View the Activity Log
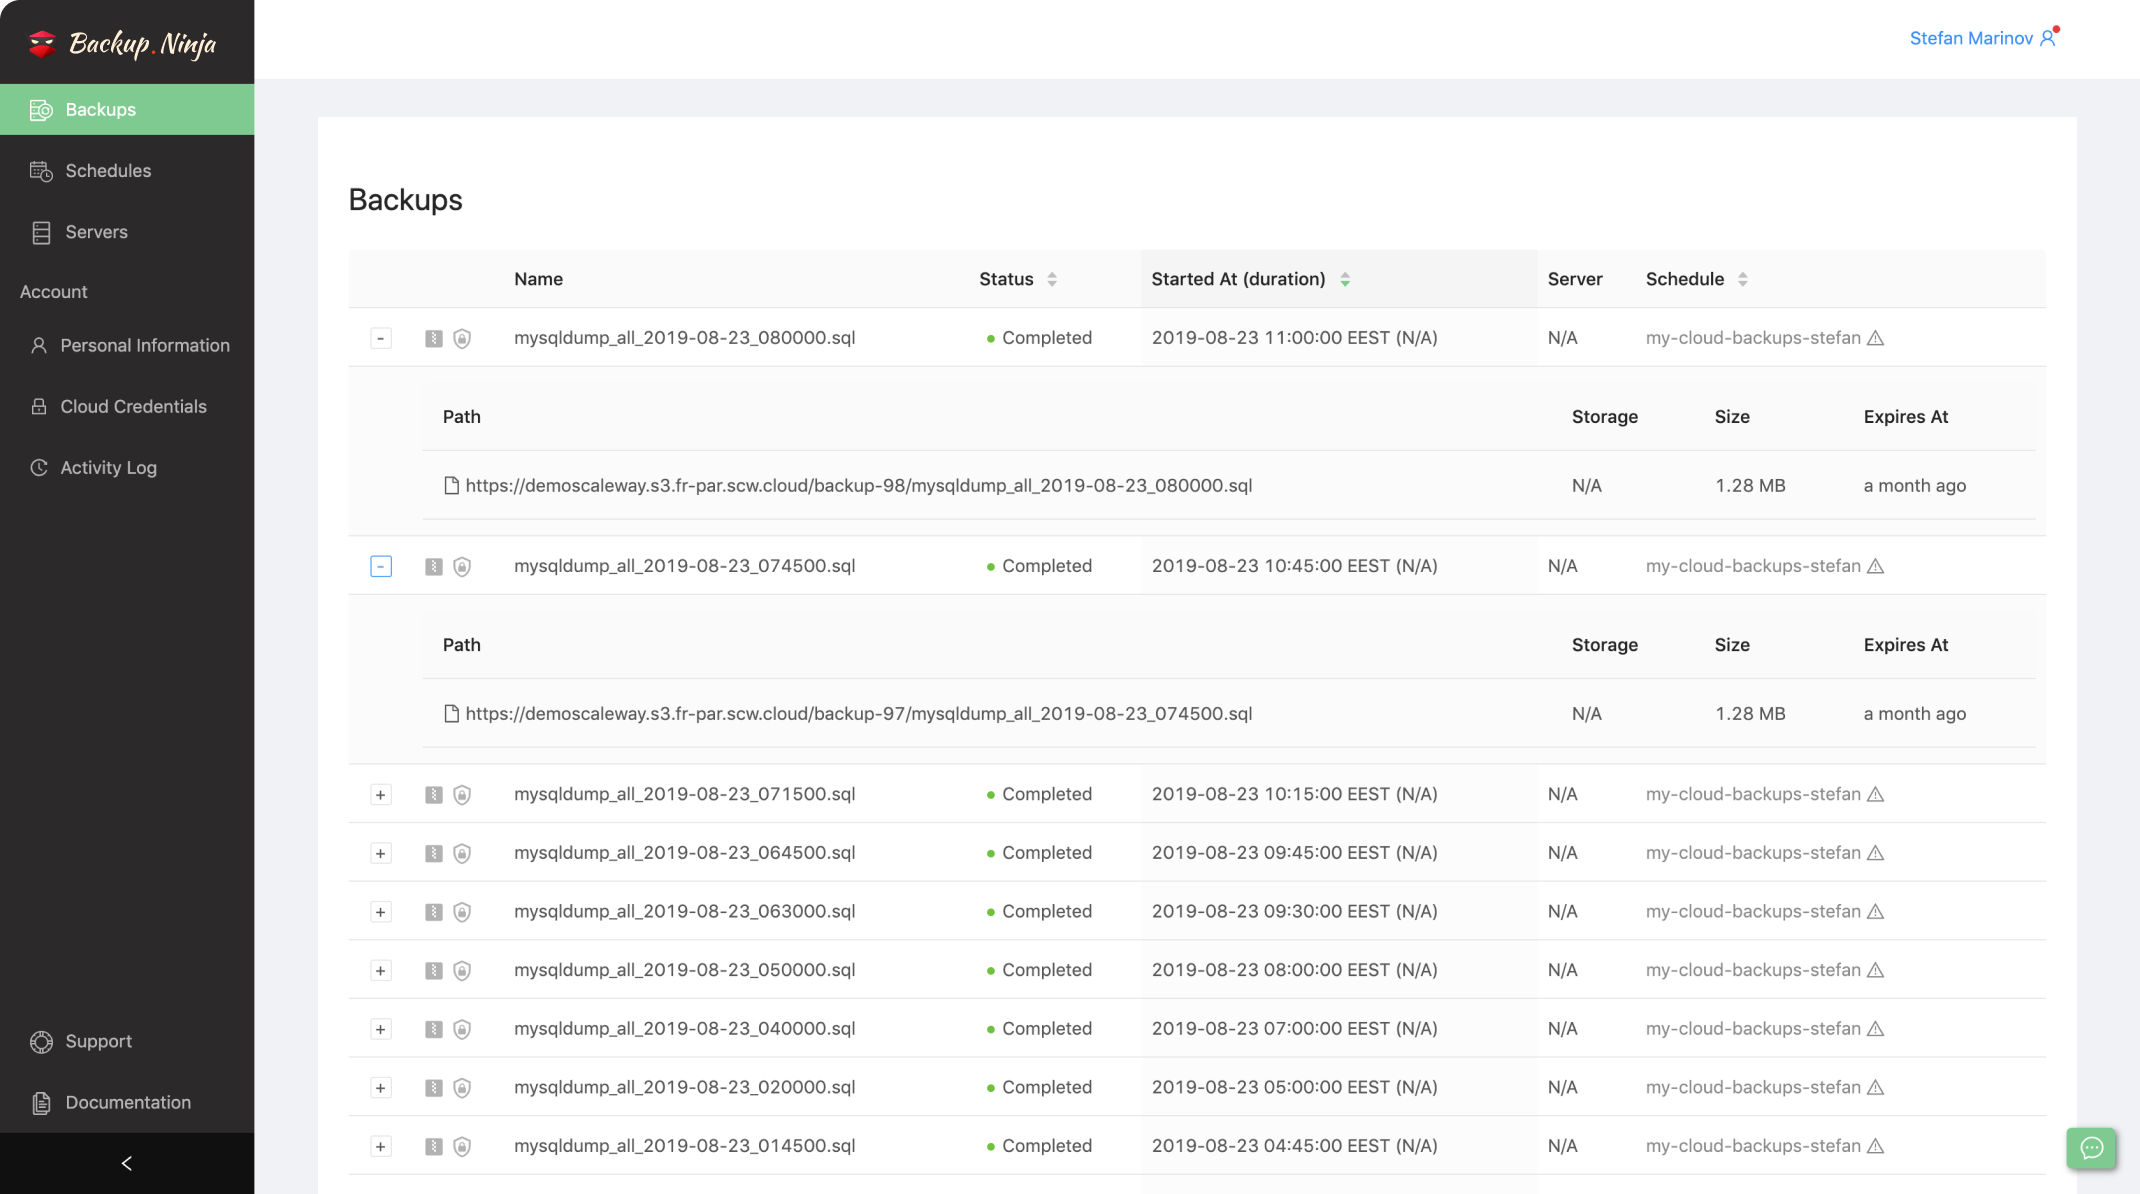The height and width of the screenshot is (1194, 2140). click(127, 467)
